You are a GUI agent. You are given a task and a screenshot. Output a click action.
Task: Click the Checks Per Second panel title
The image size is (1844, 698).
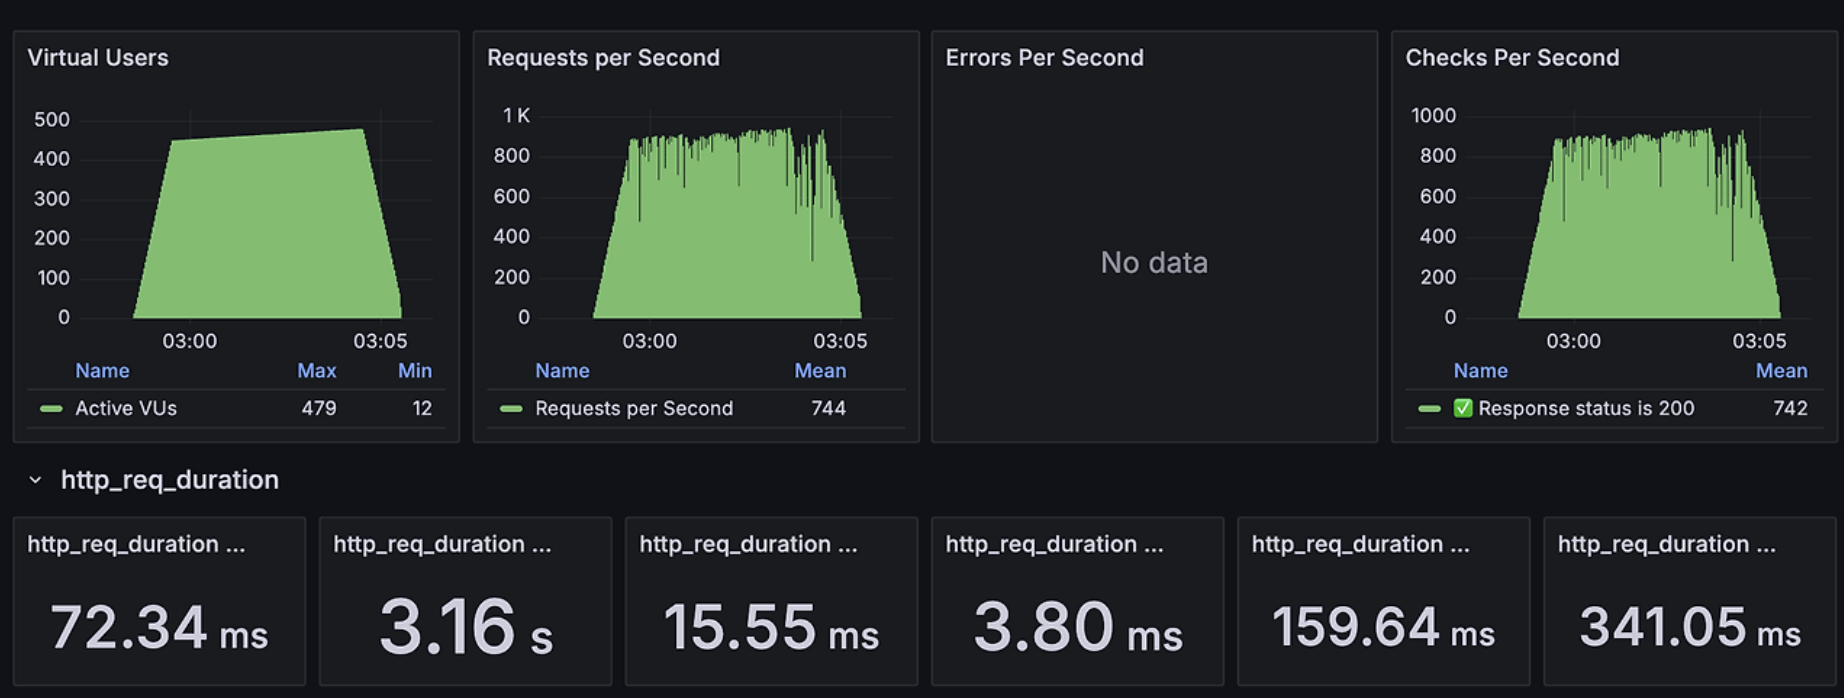pos(1512,58)
